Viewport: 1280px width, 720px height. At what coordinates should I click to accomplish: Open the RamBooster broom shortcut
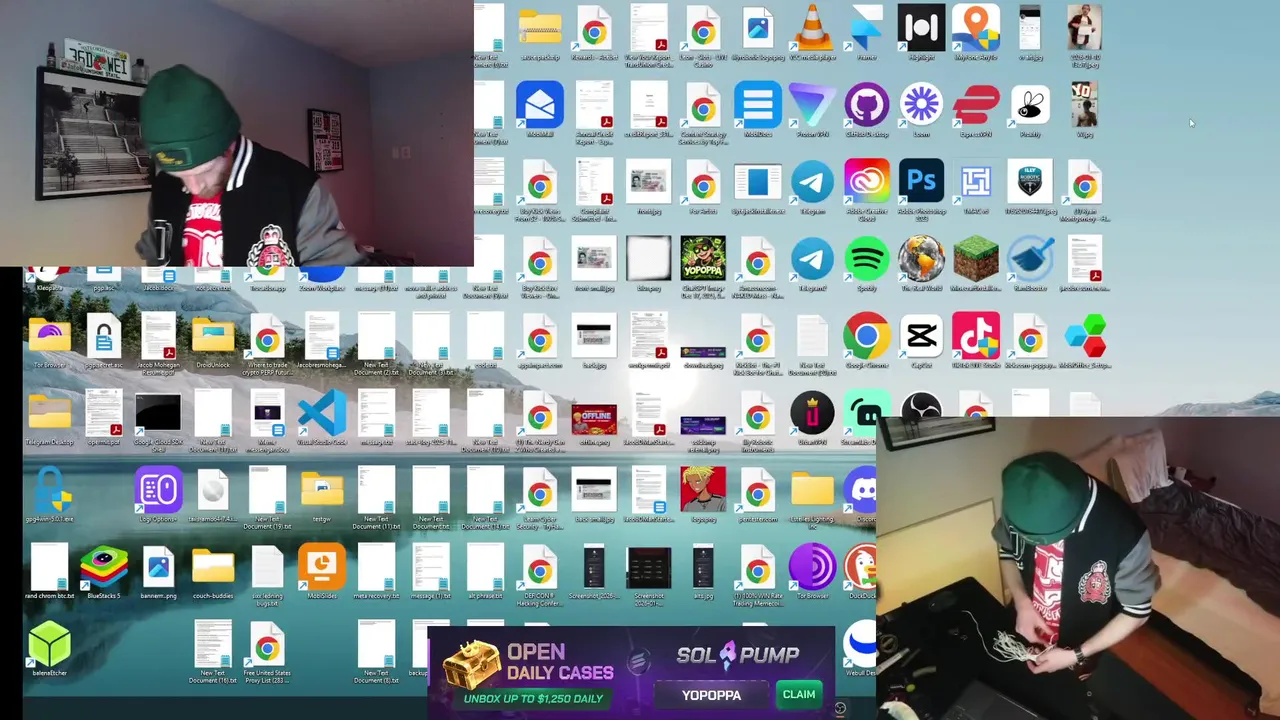[1030, 259]
